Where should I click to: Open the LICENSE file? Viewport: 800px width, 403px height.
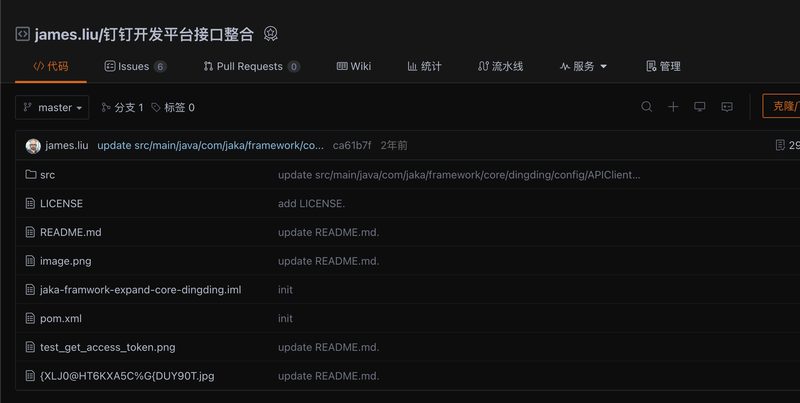click(x=61, y=204)
